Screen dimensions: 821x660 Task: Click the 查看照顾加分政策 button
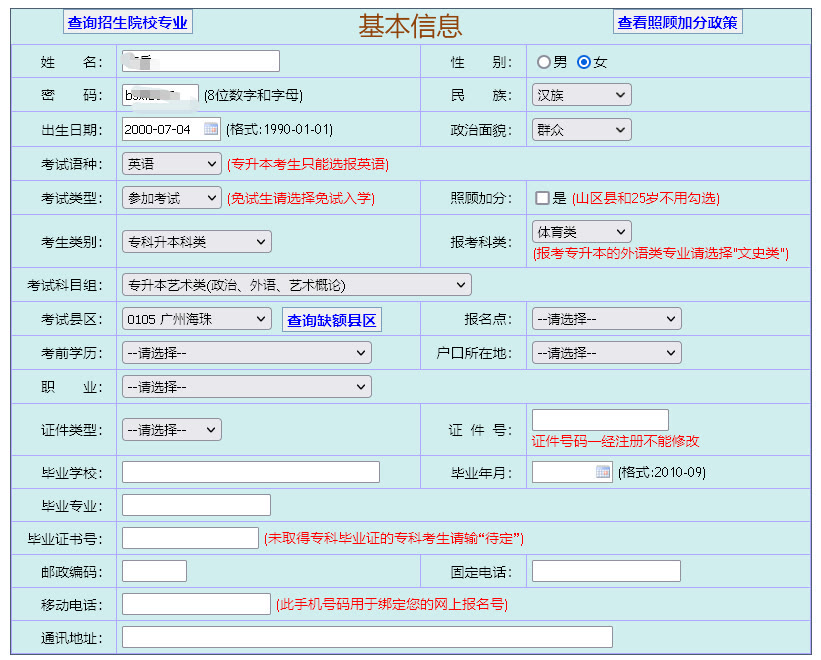pos(677,22)
